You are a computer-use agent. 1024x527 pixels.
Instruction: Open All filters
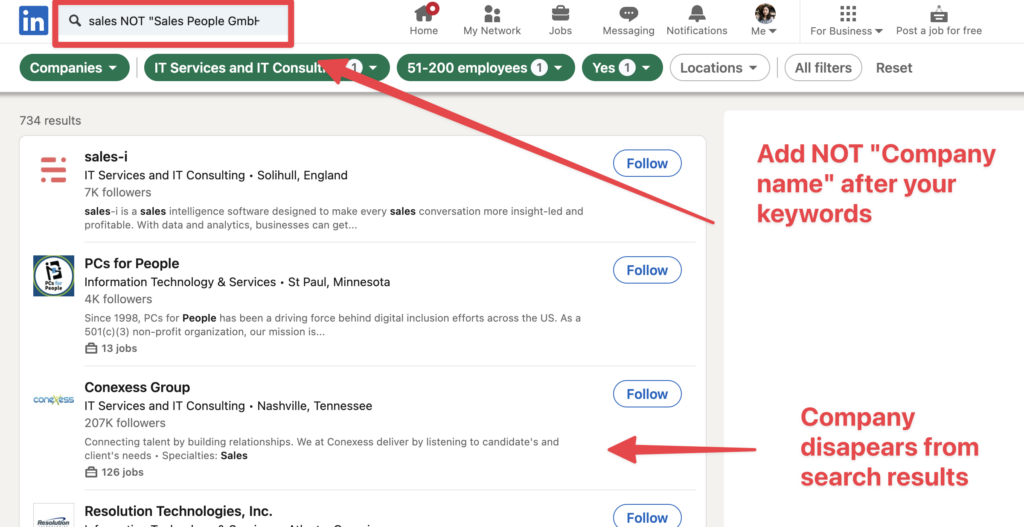click(823, 68)
